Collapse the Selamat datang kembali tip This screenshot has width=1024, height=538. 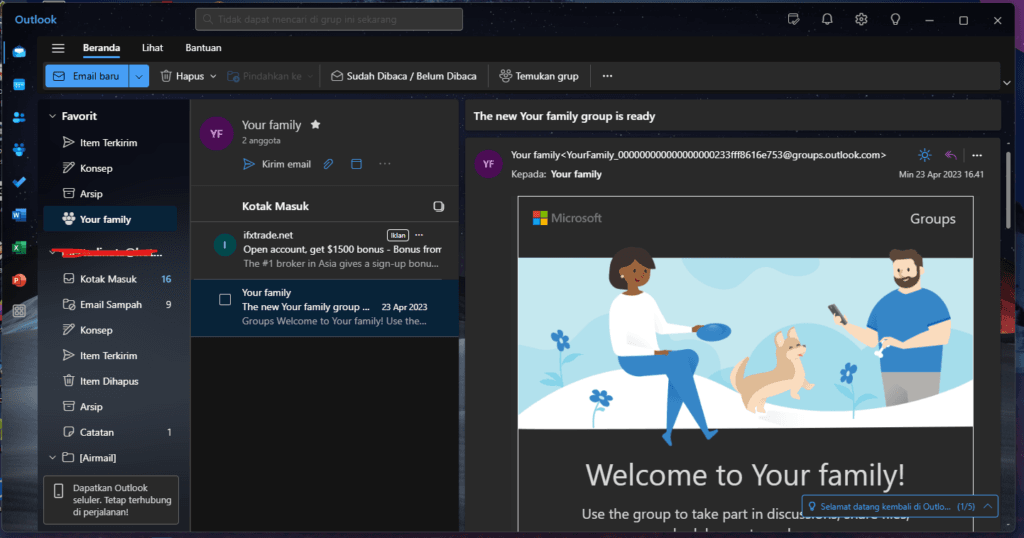[x=988, y=506]
